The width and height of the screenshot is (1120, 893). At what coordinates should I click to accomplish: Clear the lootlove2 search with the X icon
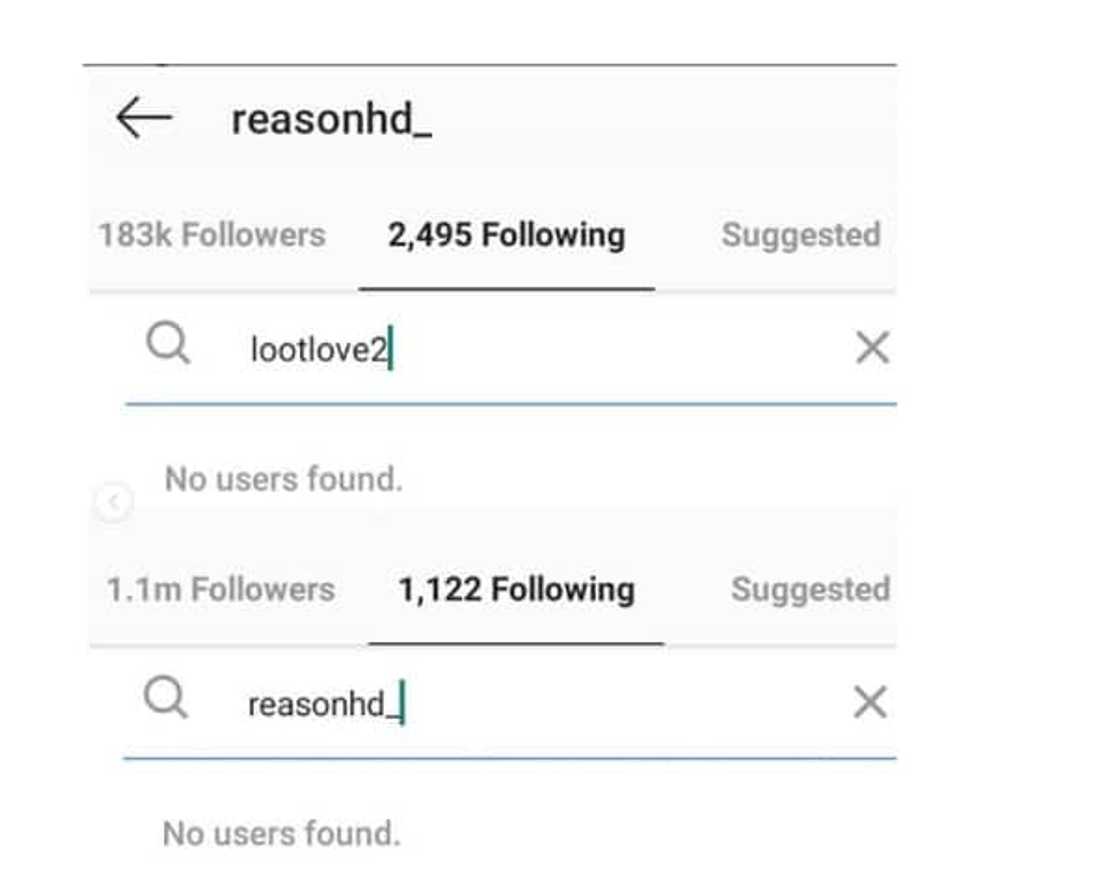tap(873, 346)
